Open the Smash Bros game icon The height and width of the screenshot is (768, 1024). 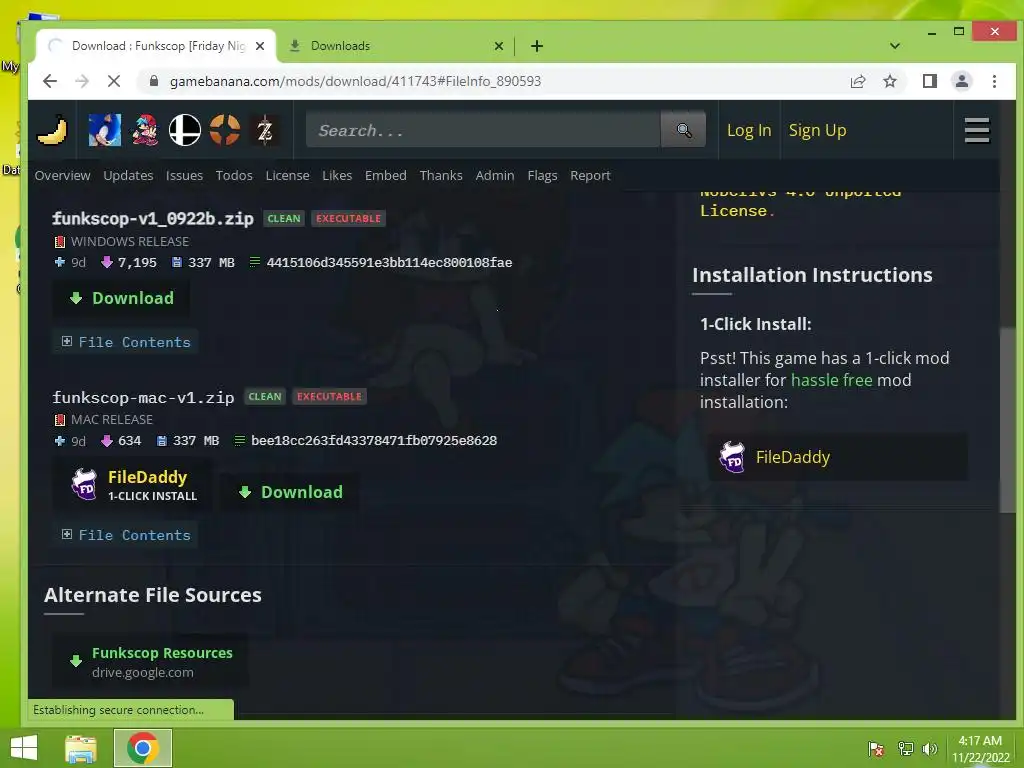185,130
